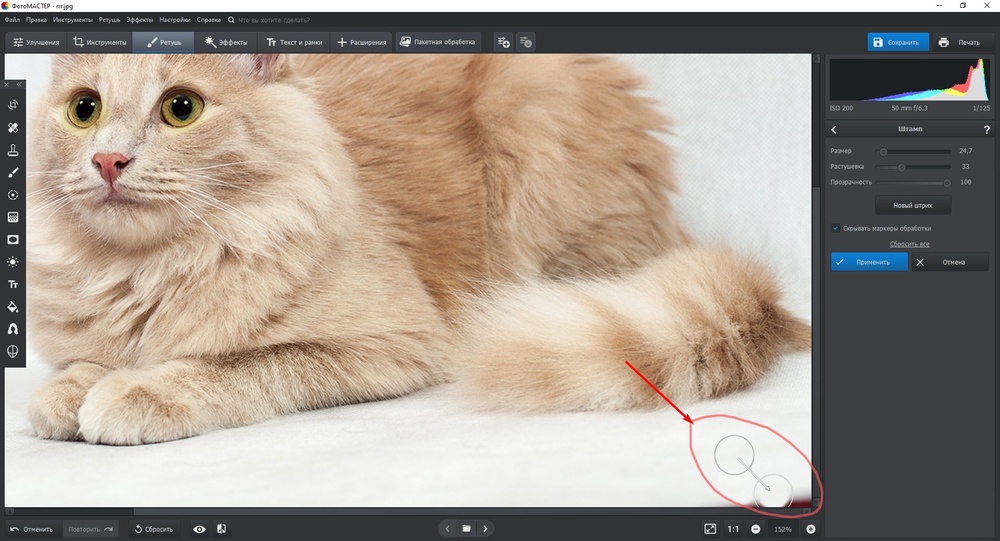Choose the brush tool in left sidebar

[13, 173]
